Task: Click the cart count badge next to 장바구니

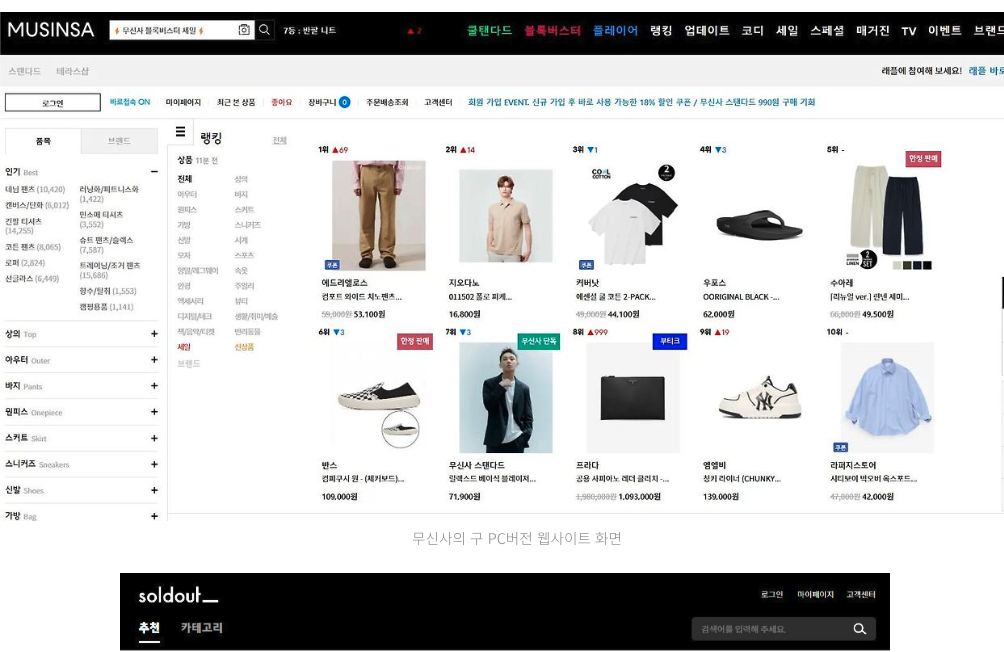Action: 344,102
